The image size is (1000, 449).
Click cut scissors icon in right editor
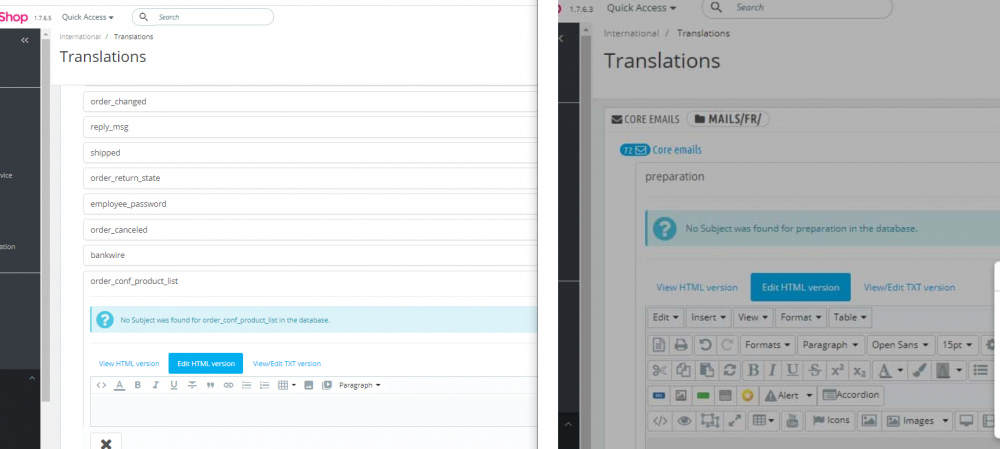point(660,370)
